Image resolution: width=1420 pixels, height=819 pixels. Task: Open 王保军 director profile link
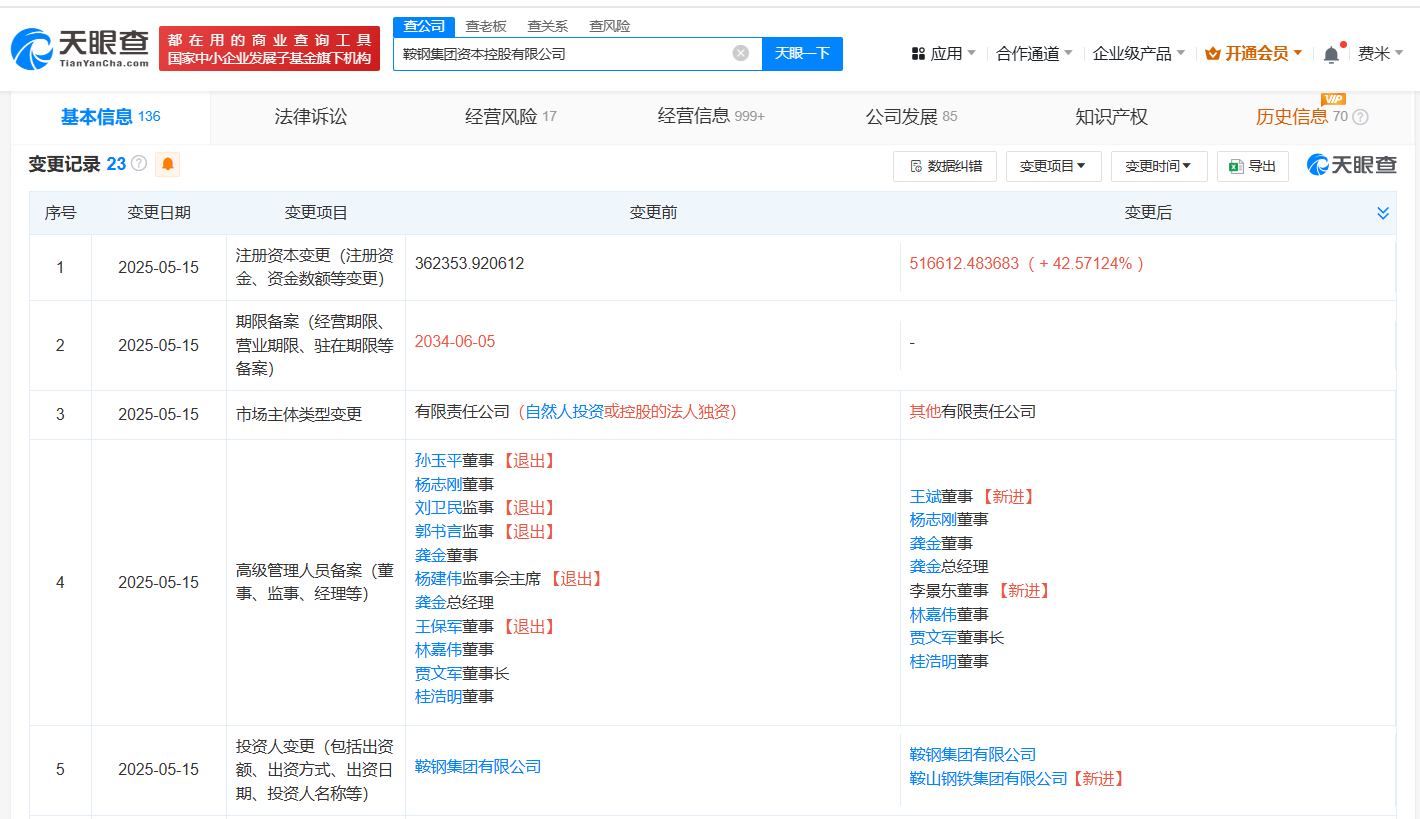point(438,627)
